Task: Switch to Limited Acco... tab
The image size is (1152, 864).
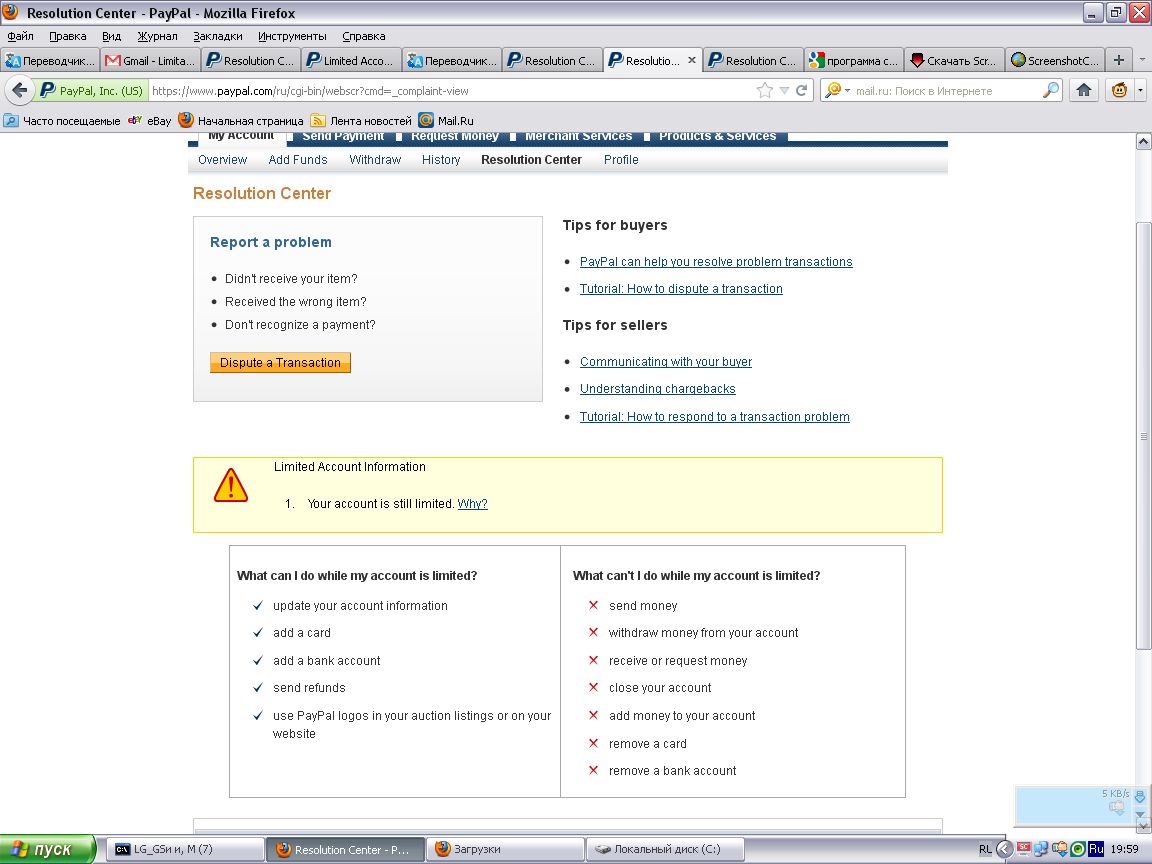Action: coord(351,60)
